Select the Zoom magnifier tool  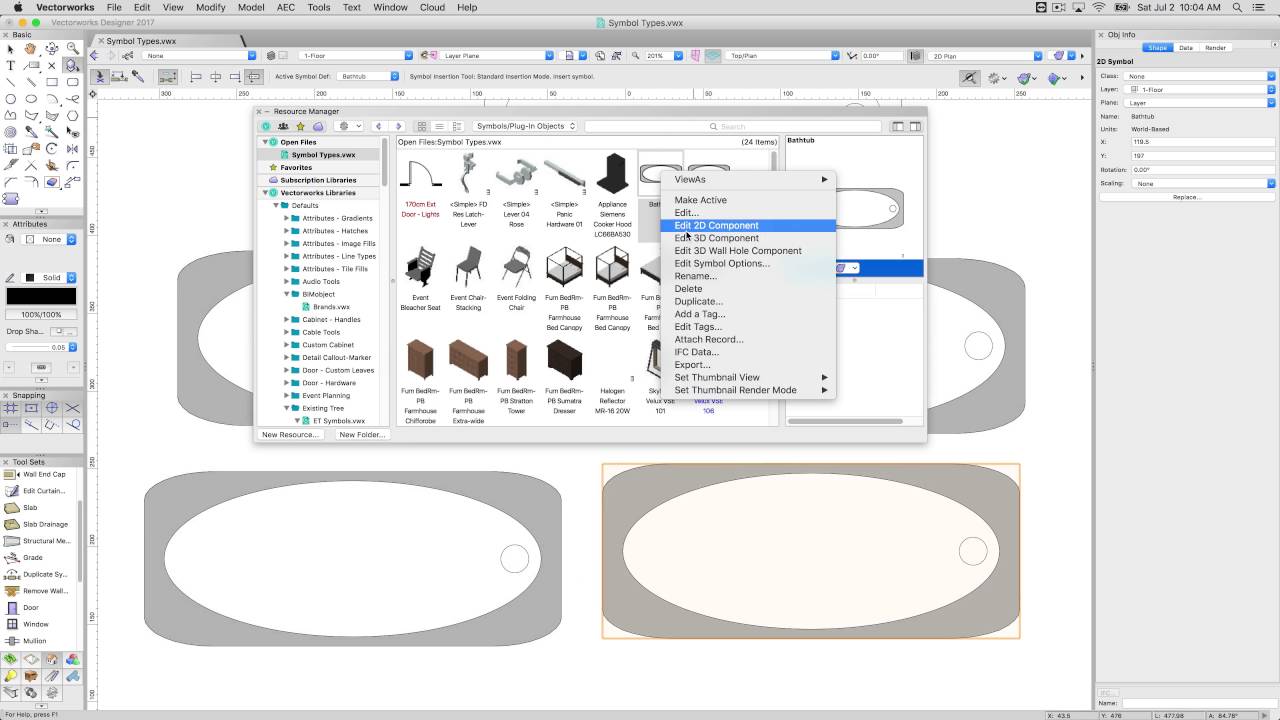(x=73, y=48)
